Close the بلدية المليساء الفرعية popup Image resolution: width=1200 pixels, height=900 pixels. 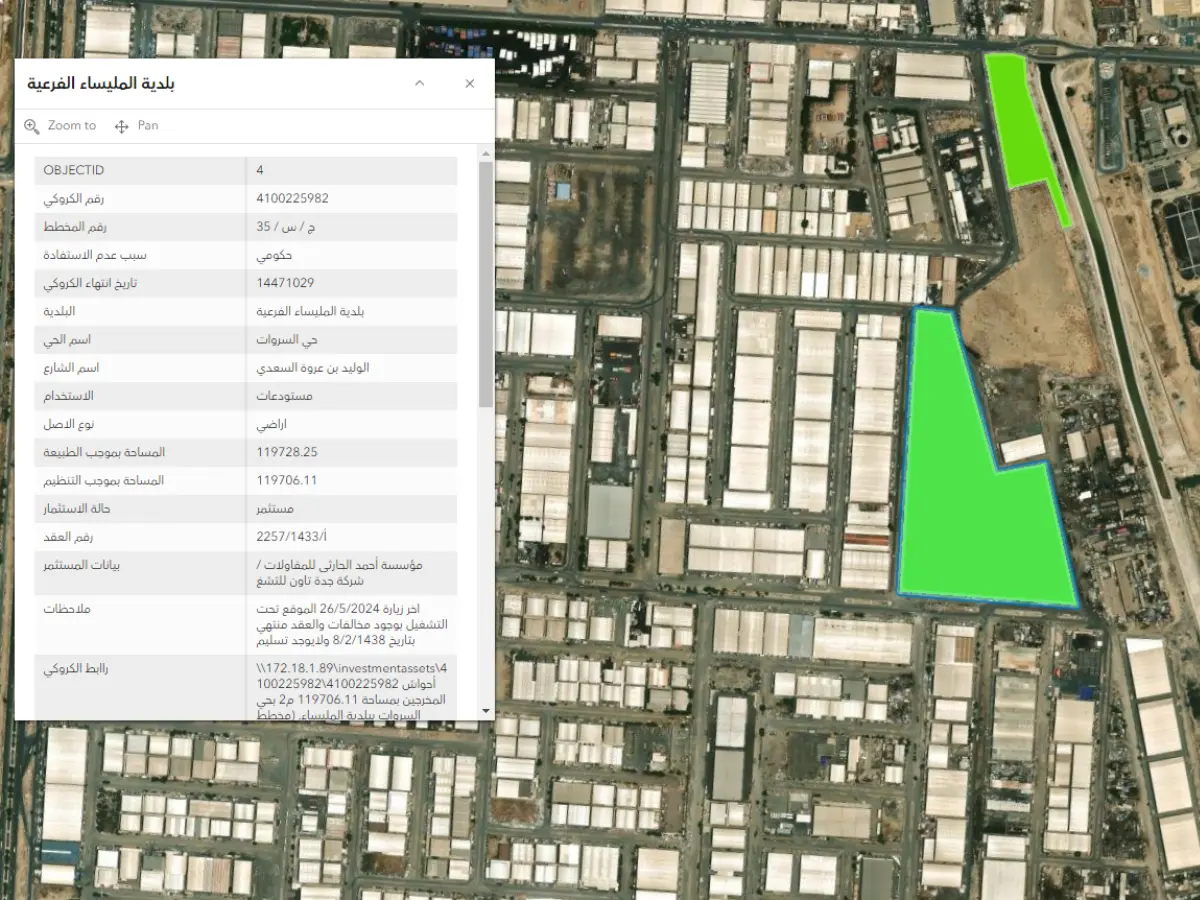coord(469,84)
